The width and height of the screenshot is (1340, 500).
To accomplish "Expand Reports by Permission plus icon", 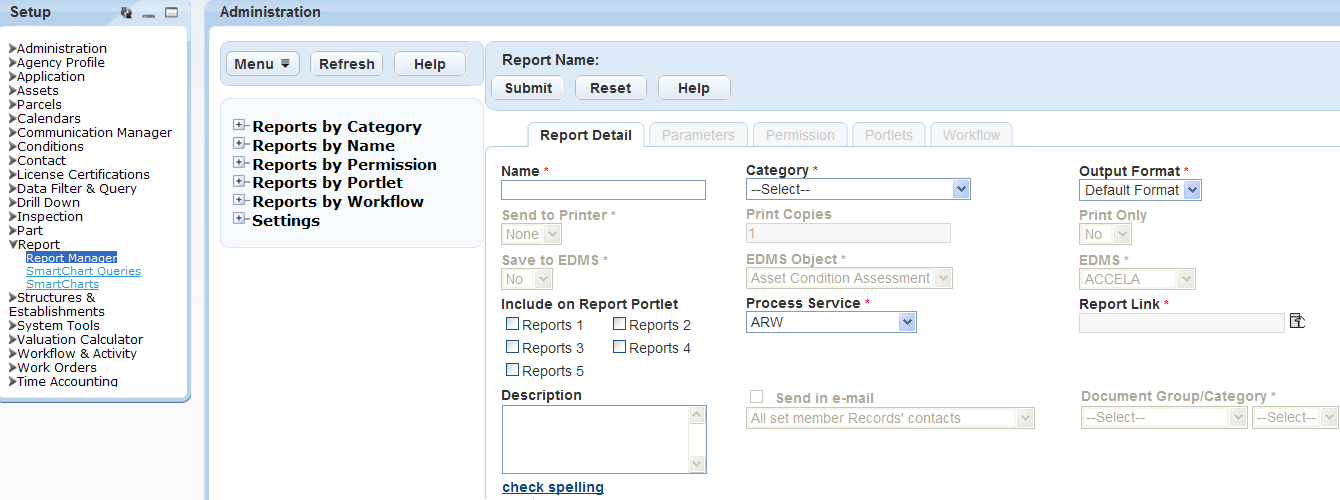I will coord(239,163).
